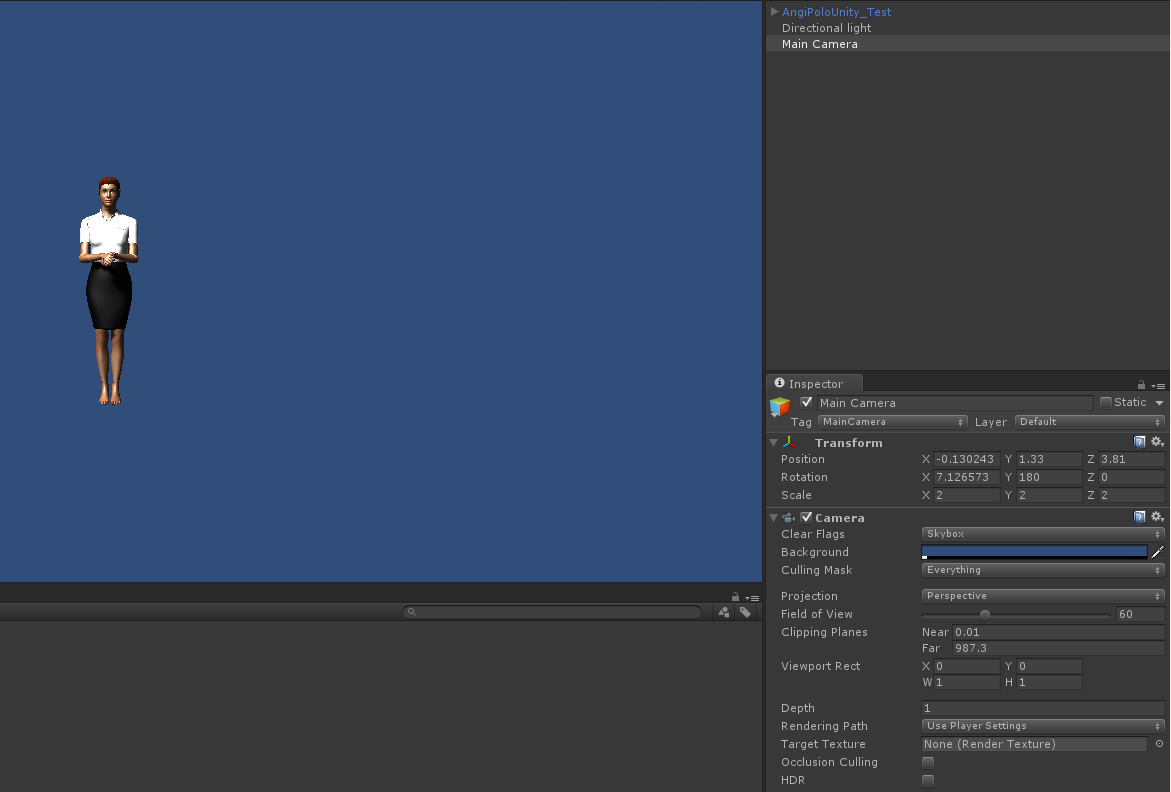The width and height of the screenshot is (1171, 792).
Task: Click the filter by label icon near search bar
Action: pos(745,612)
